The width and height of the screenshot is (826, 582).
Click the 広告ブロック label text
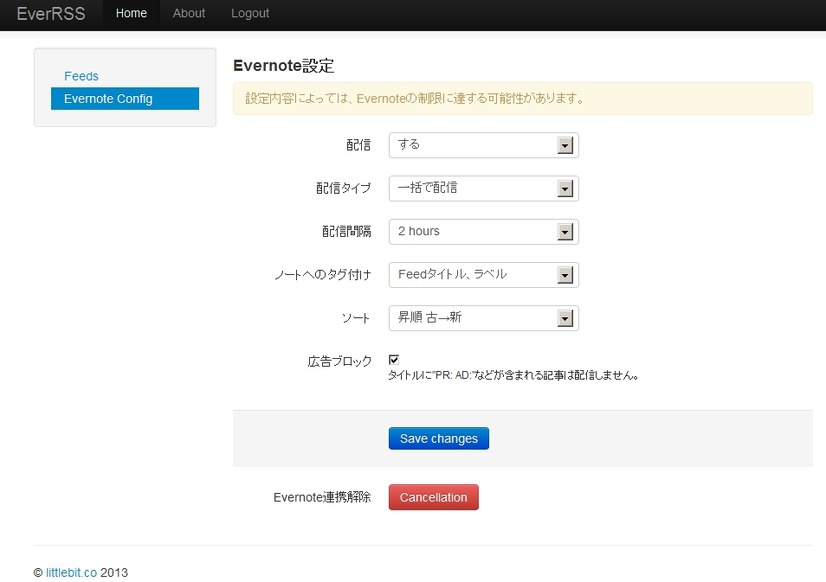pos(339,361)
